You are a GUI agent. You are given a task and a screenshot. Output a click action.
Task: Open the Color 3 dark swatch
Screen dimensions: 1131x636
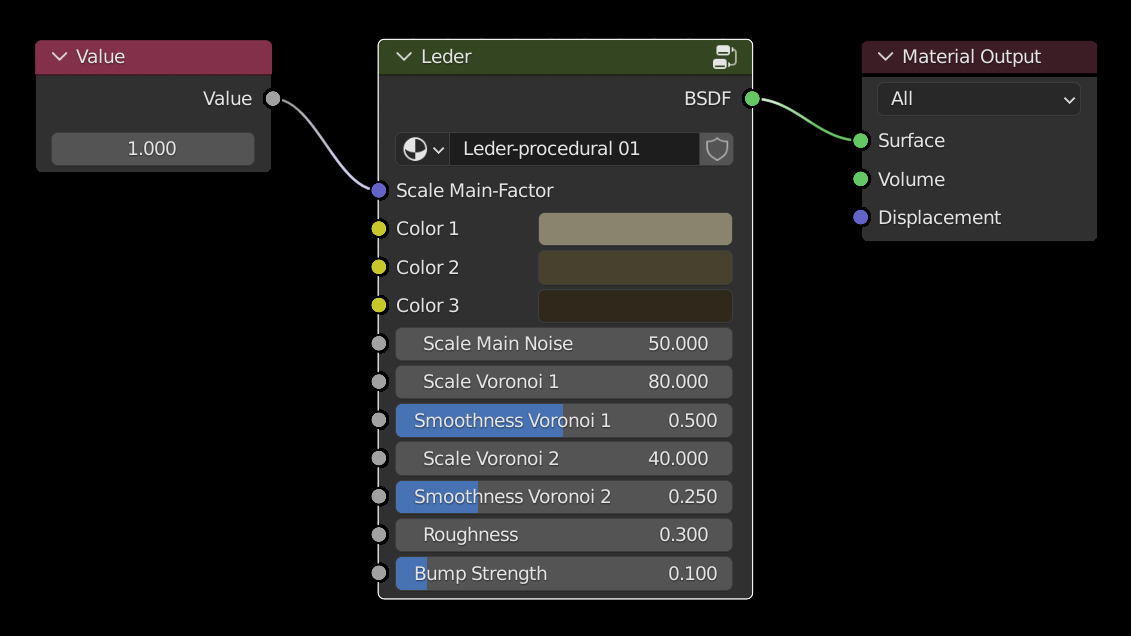[635, 306]
